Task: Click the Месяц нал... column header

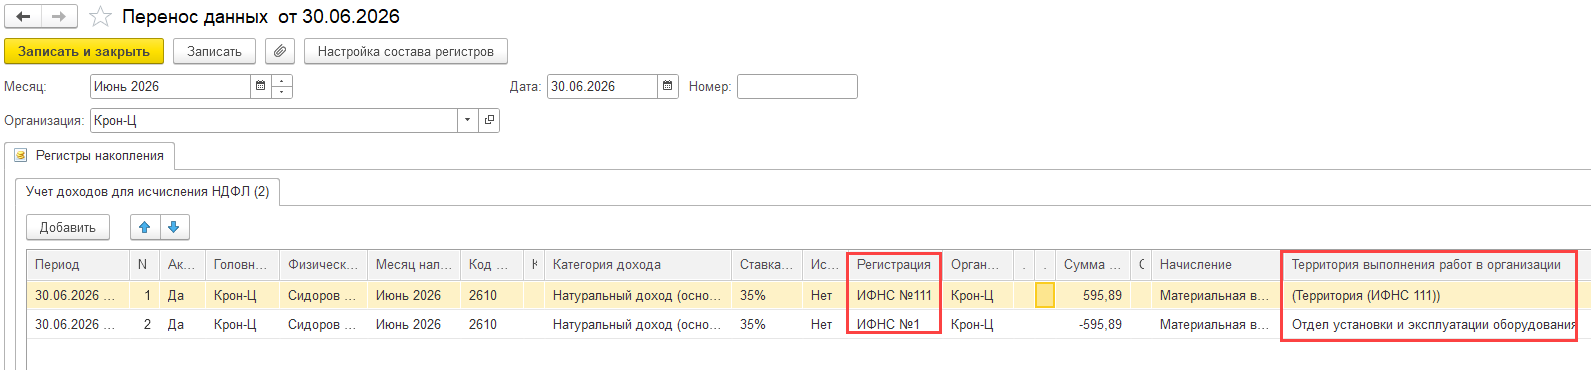Action: [x=414, y=265]
